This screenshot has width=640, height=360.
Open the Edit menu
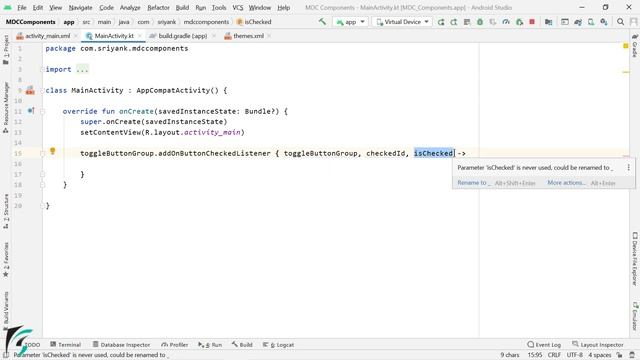tap(38, 7)
